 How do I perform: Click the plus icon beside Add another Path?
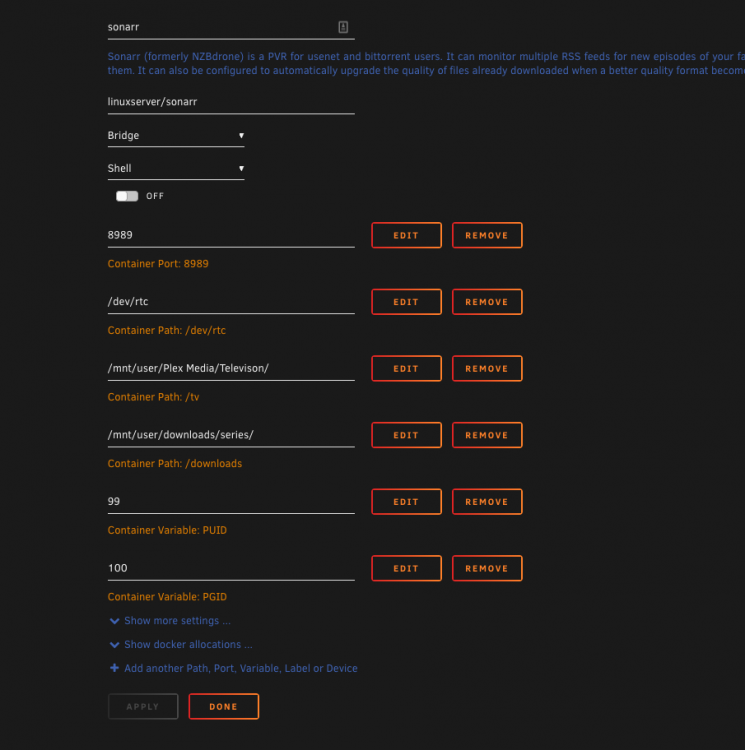coord(114,668)
